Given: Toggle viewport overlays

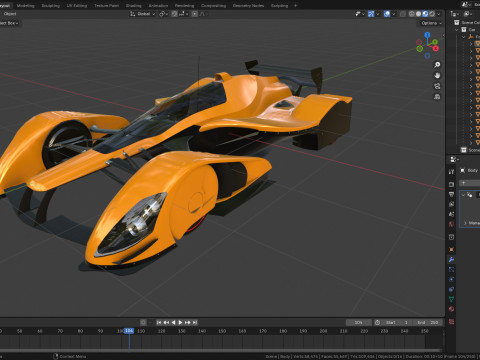Looking at the screenshot, I should click(387, 14).
